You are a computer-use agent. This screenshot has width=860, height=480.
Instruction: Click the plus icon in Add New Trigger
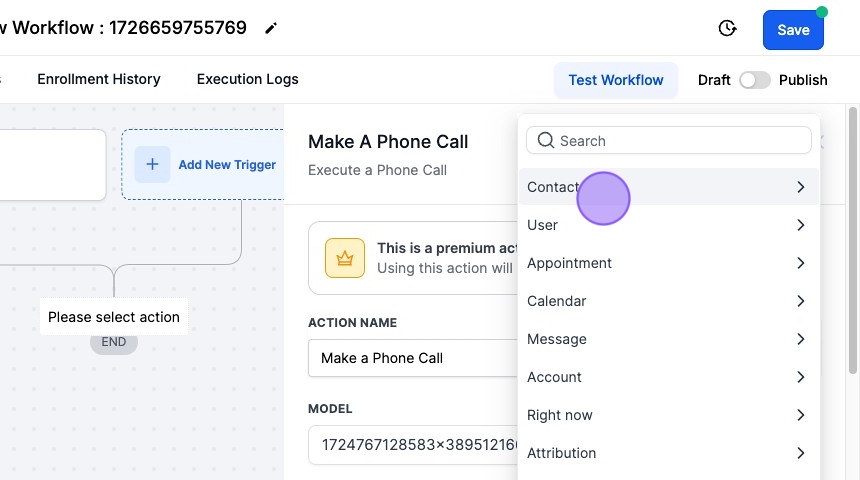(152, 164)
